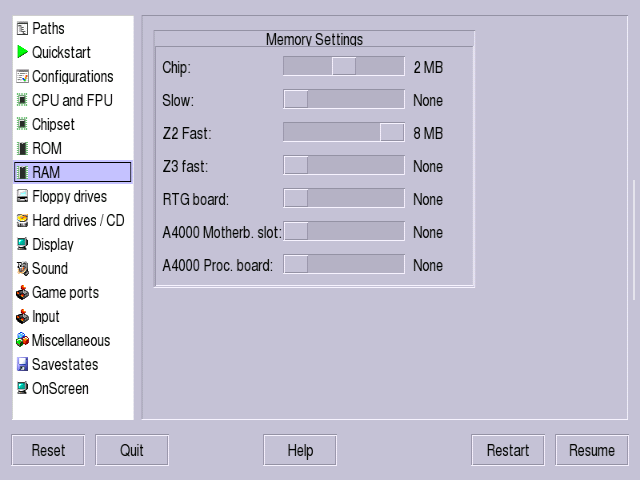Select Configurations in the sidebar
640x480 pixels.
click(73, 76)
